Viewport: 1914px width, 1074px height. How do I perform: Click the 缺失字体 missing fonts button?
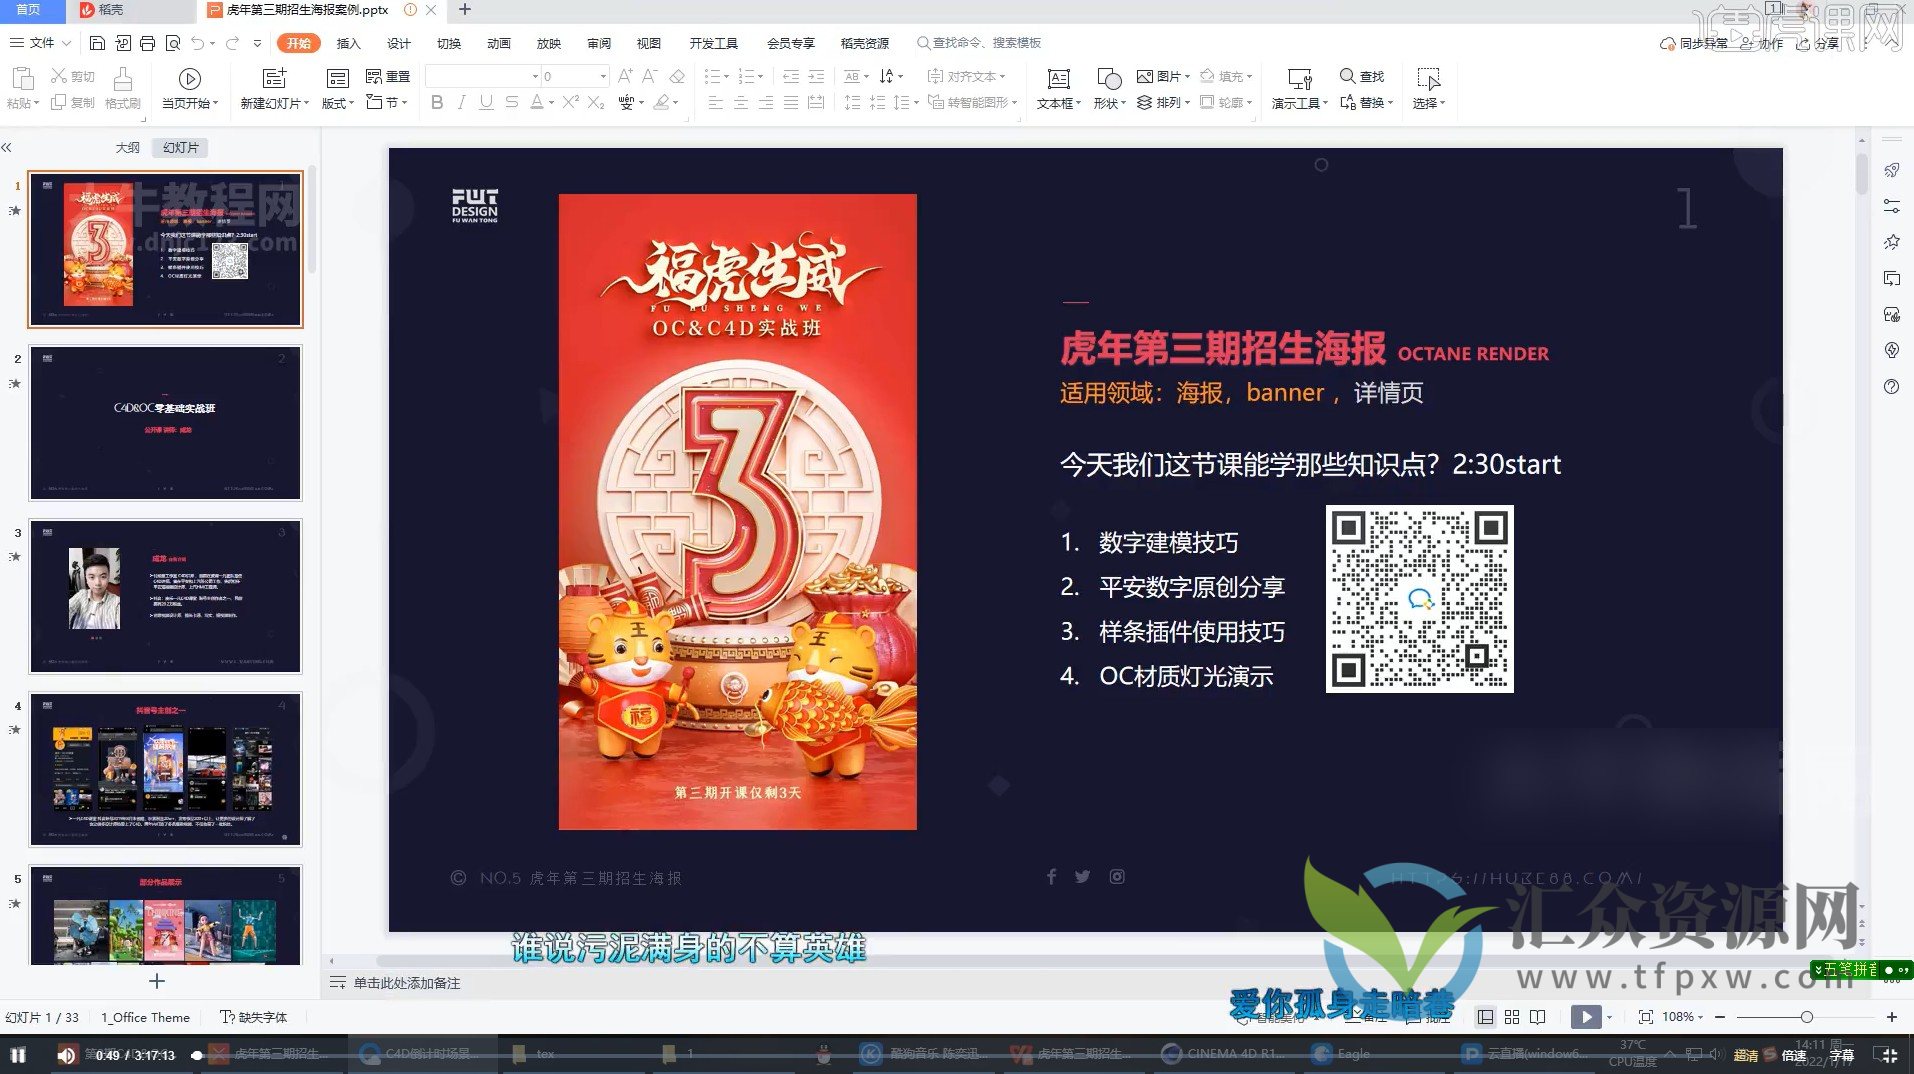point(255,1016)
